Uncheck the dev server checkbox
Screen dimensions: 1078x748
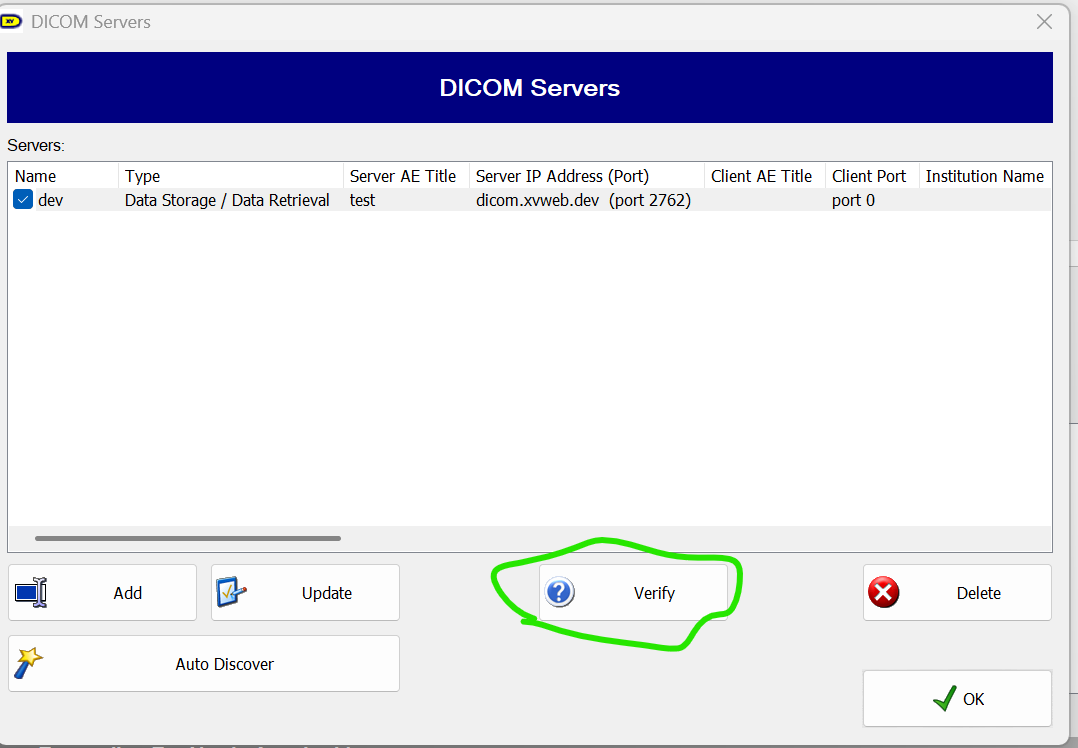click(x=23, y=200)
